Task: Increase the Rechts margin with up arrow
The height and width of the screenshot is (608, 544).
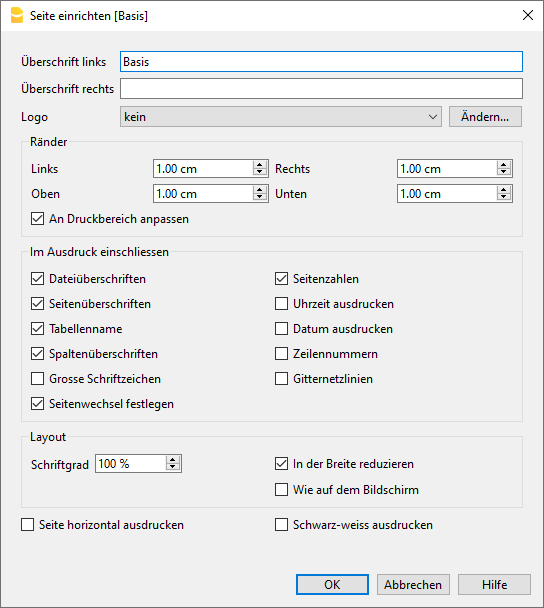Action: tap(503, 165)
